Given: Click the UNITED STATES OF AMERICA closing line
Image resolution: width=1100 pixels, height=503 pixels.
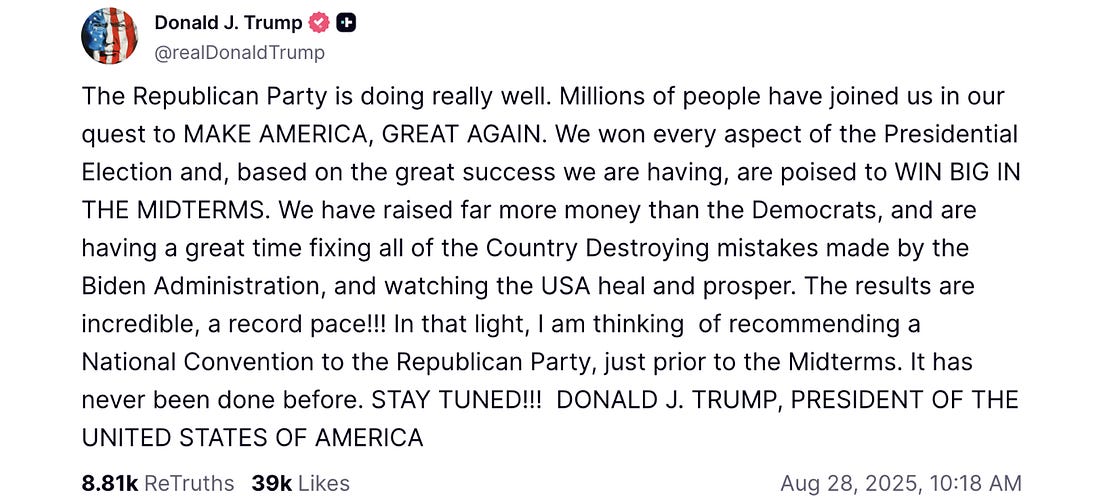Looking at the screenshot, I should (252, 438).
